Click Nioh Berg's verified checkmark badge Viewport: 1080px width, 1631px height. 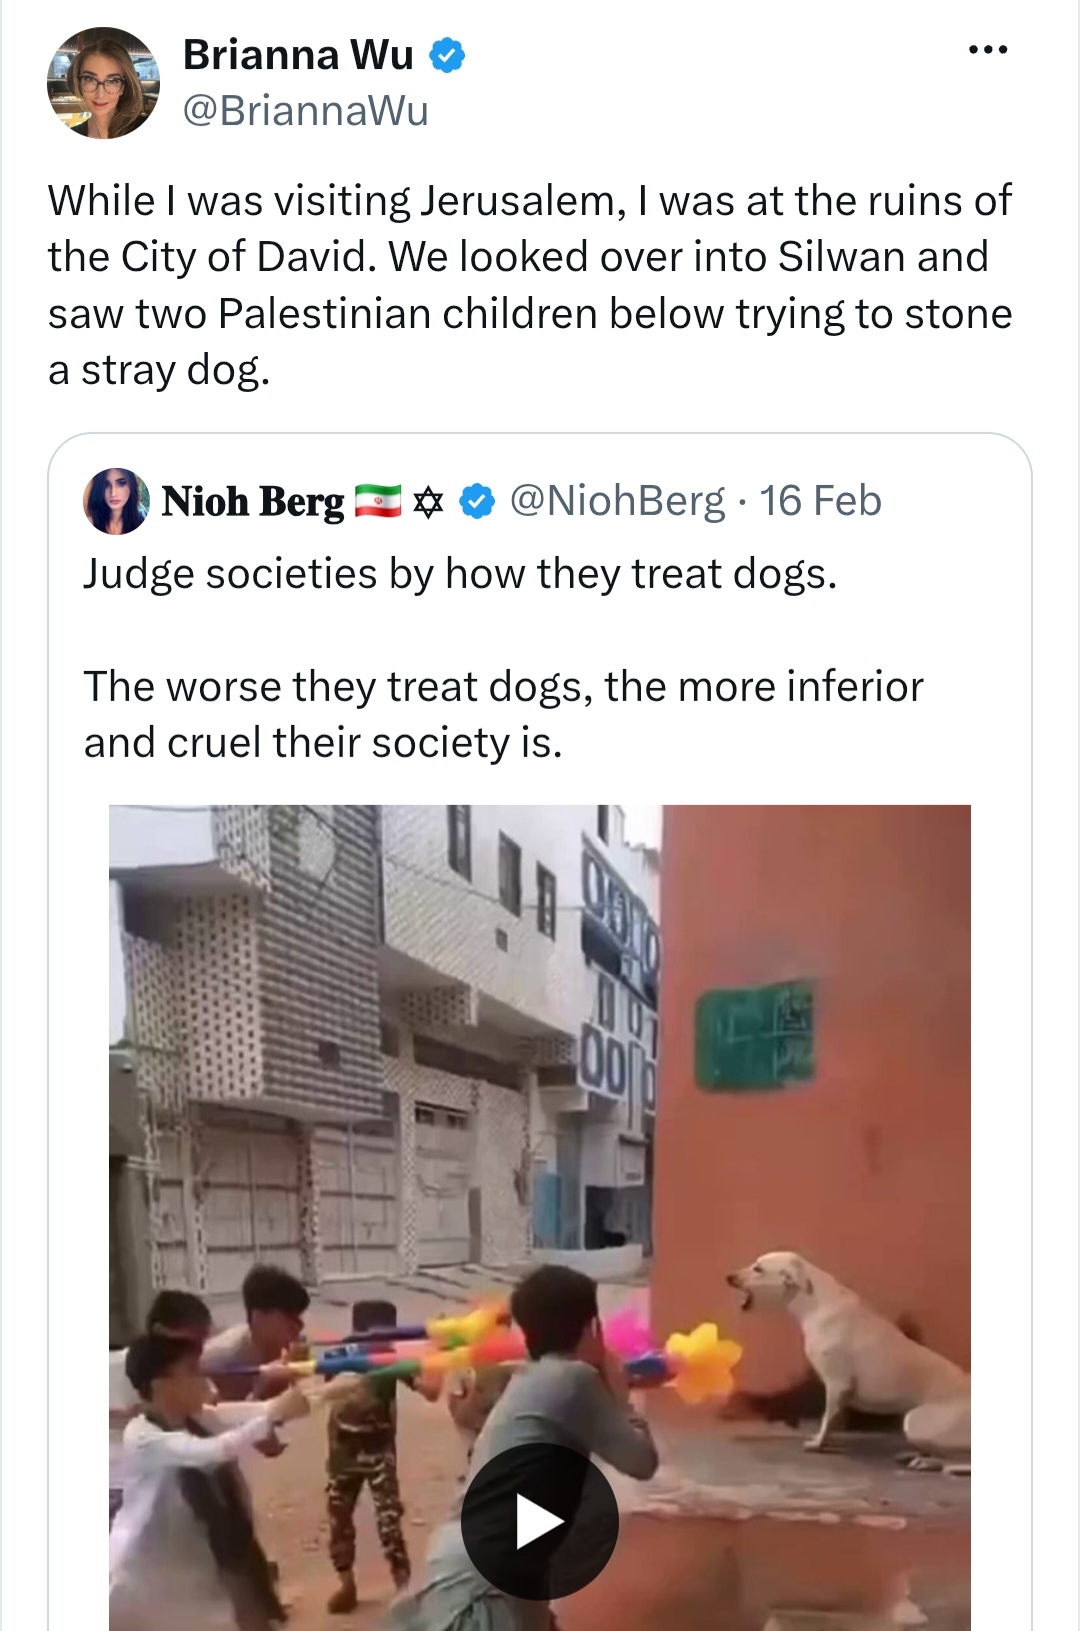477,502
